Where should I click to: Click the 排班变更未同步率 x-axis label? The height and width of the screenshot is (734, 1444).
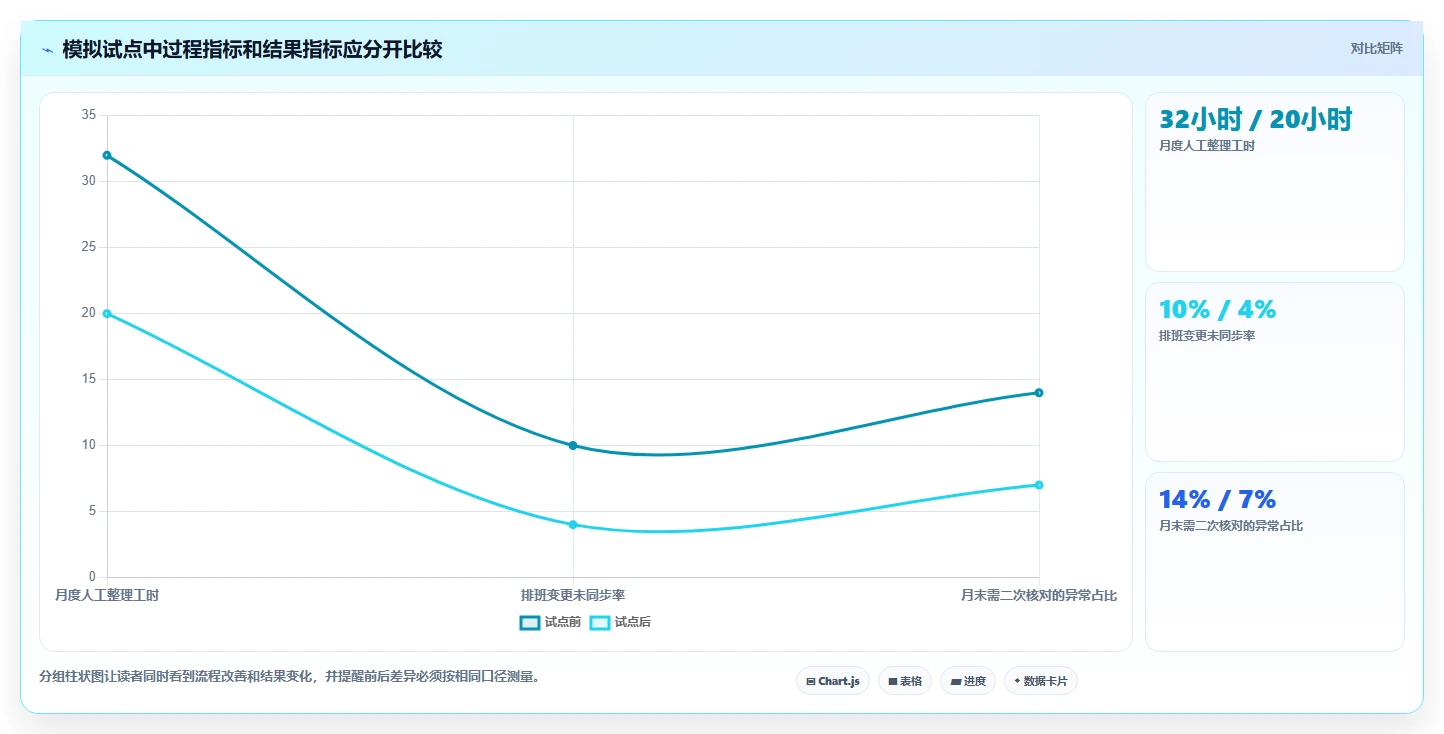click(x=573, y=595)
